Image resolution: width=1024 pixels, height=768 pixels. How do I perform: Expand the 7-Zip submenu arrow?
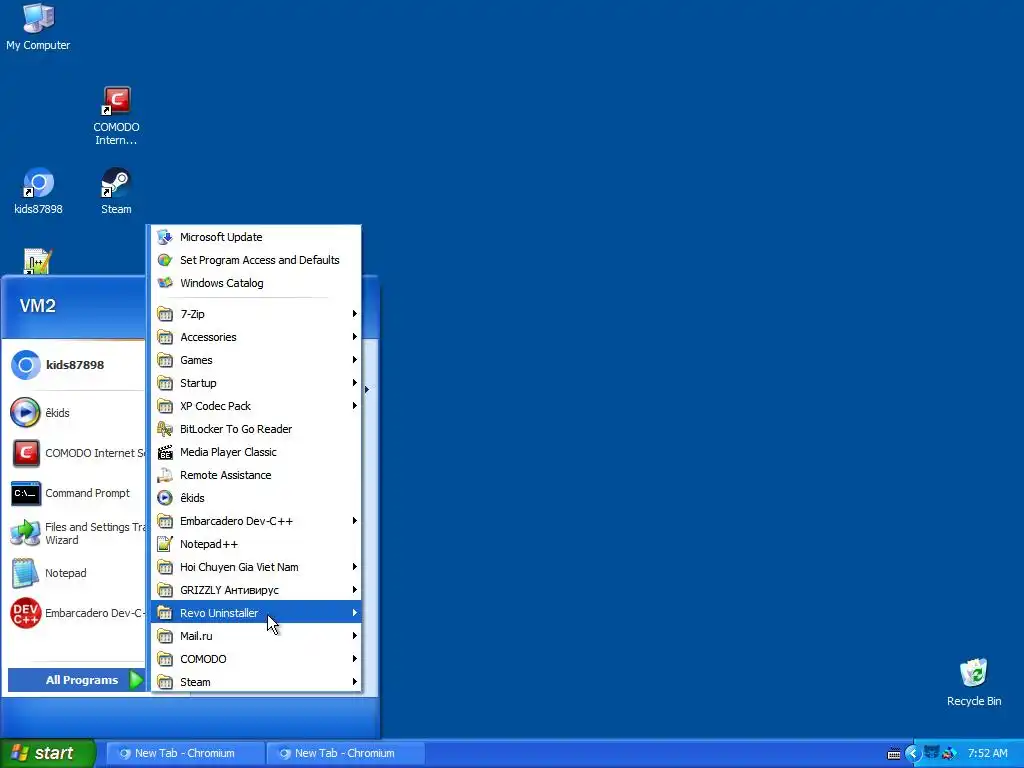coord(355,314)
